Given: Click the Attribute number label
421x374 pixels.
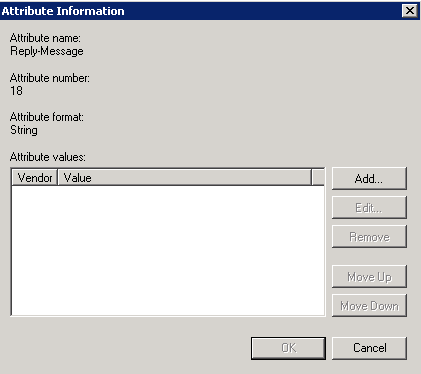Looking at the screenshot, I should coord(50,78).
